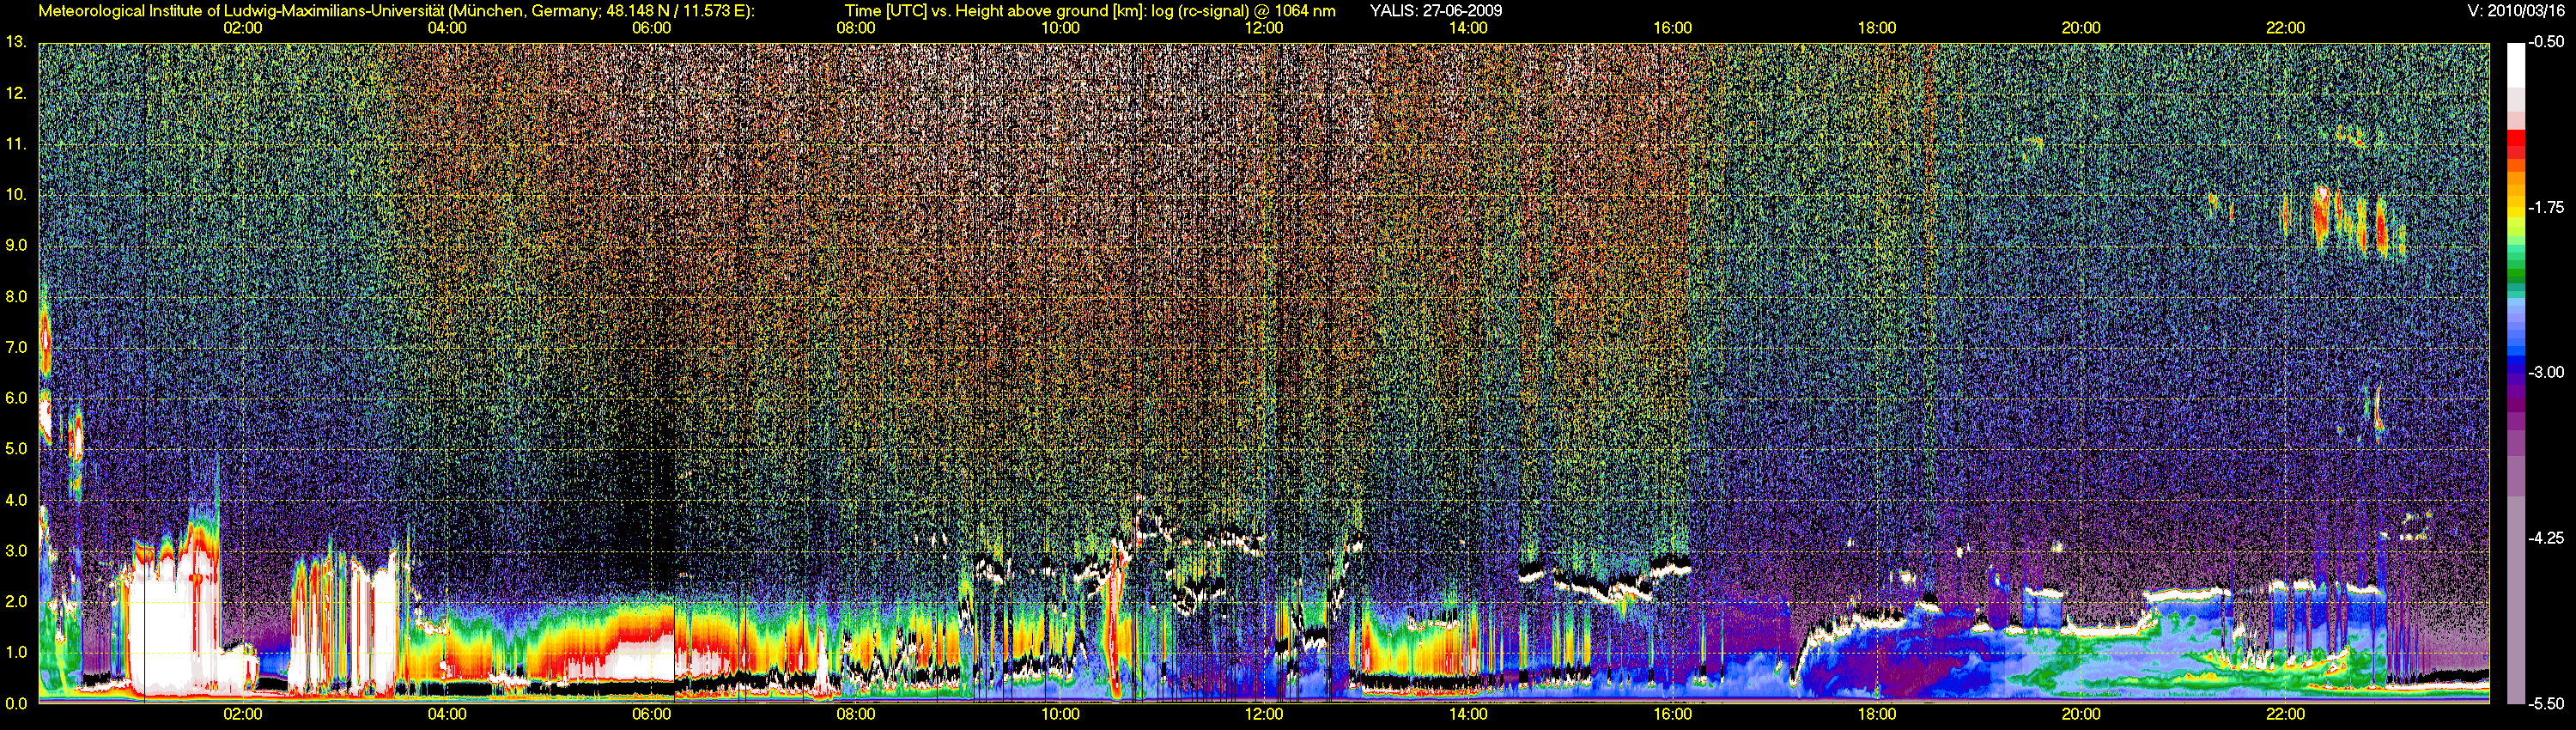
Task: Click 20:00 on the upper time axis
Action: coord(2081,28)
